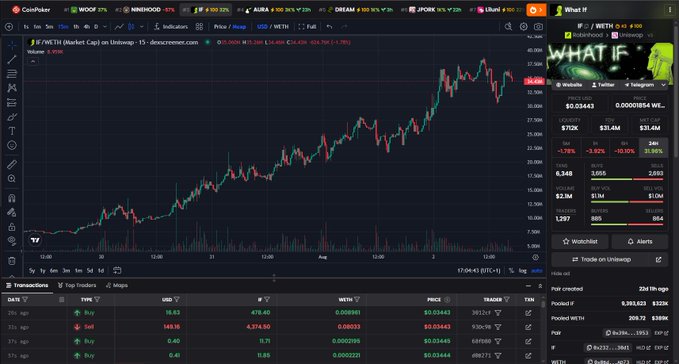The image size is (679, 364).
Task: Switch to the Top Traders tab
Action: pos(77,285)
